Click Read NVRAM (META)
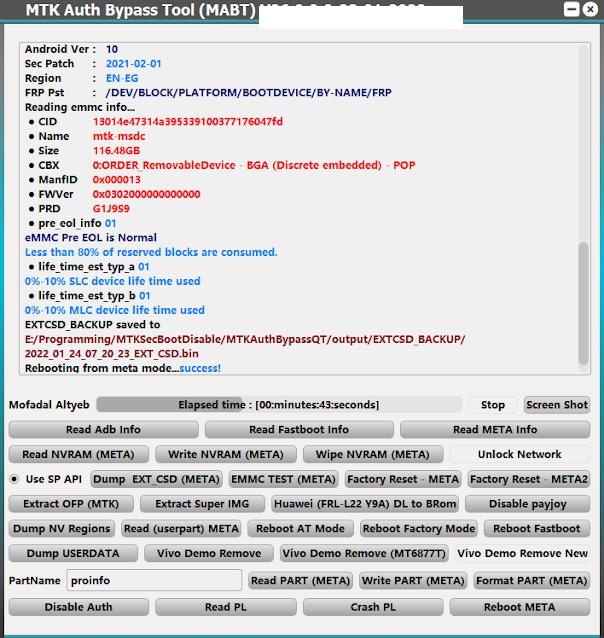Screen dimensions: 604x638 [79, 454]
